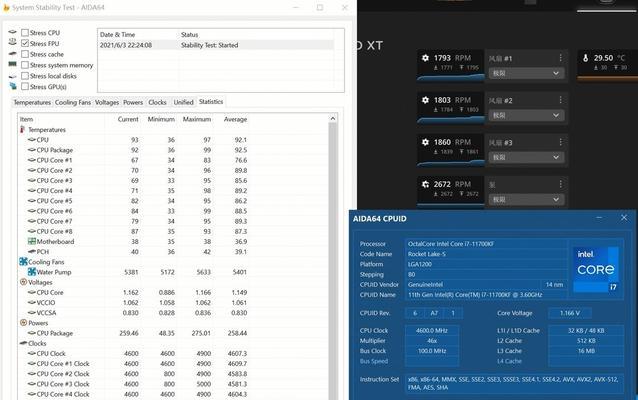The width and height of the screenshot is (638, 400).
Task: Click the Motherboard row icon
Action: (x=32, y=241)
